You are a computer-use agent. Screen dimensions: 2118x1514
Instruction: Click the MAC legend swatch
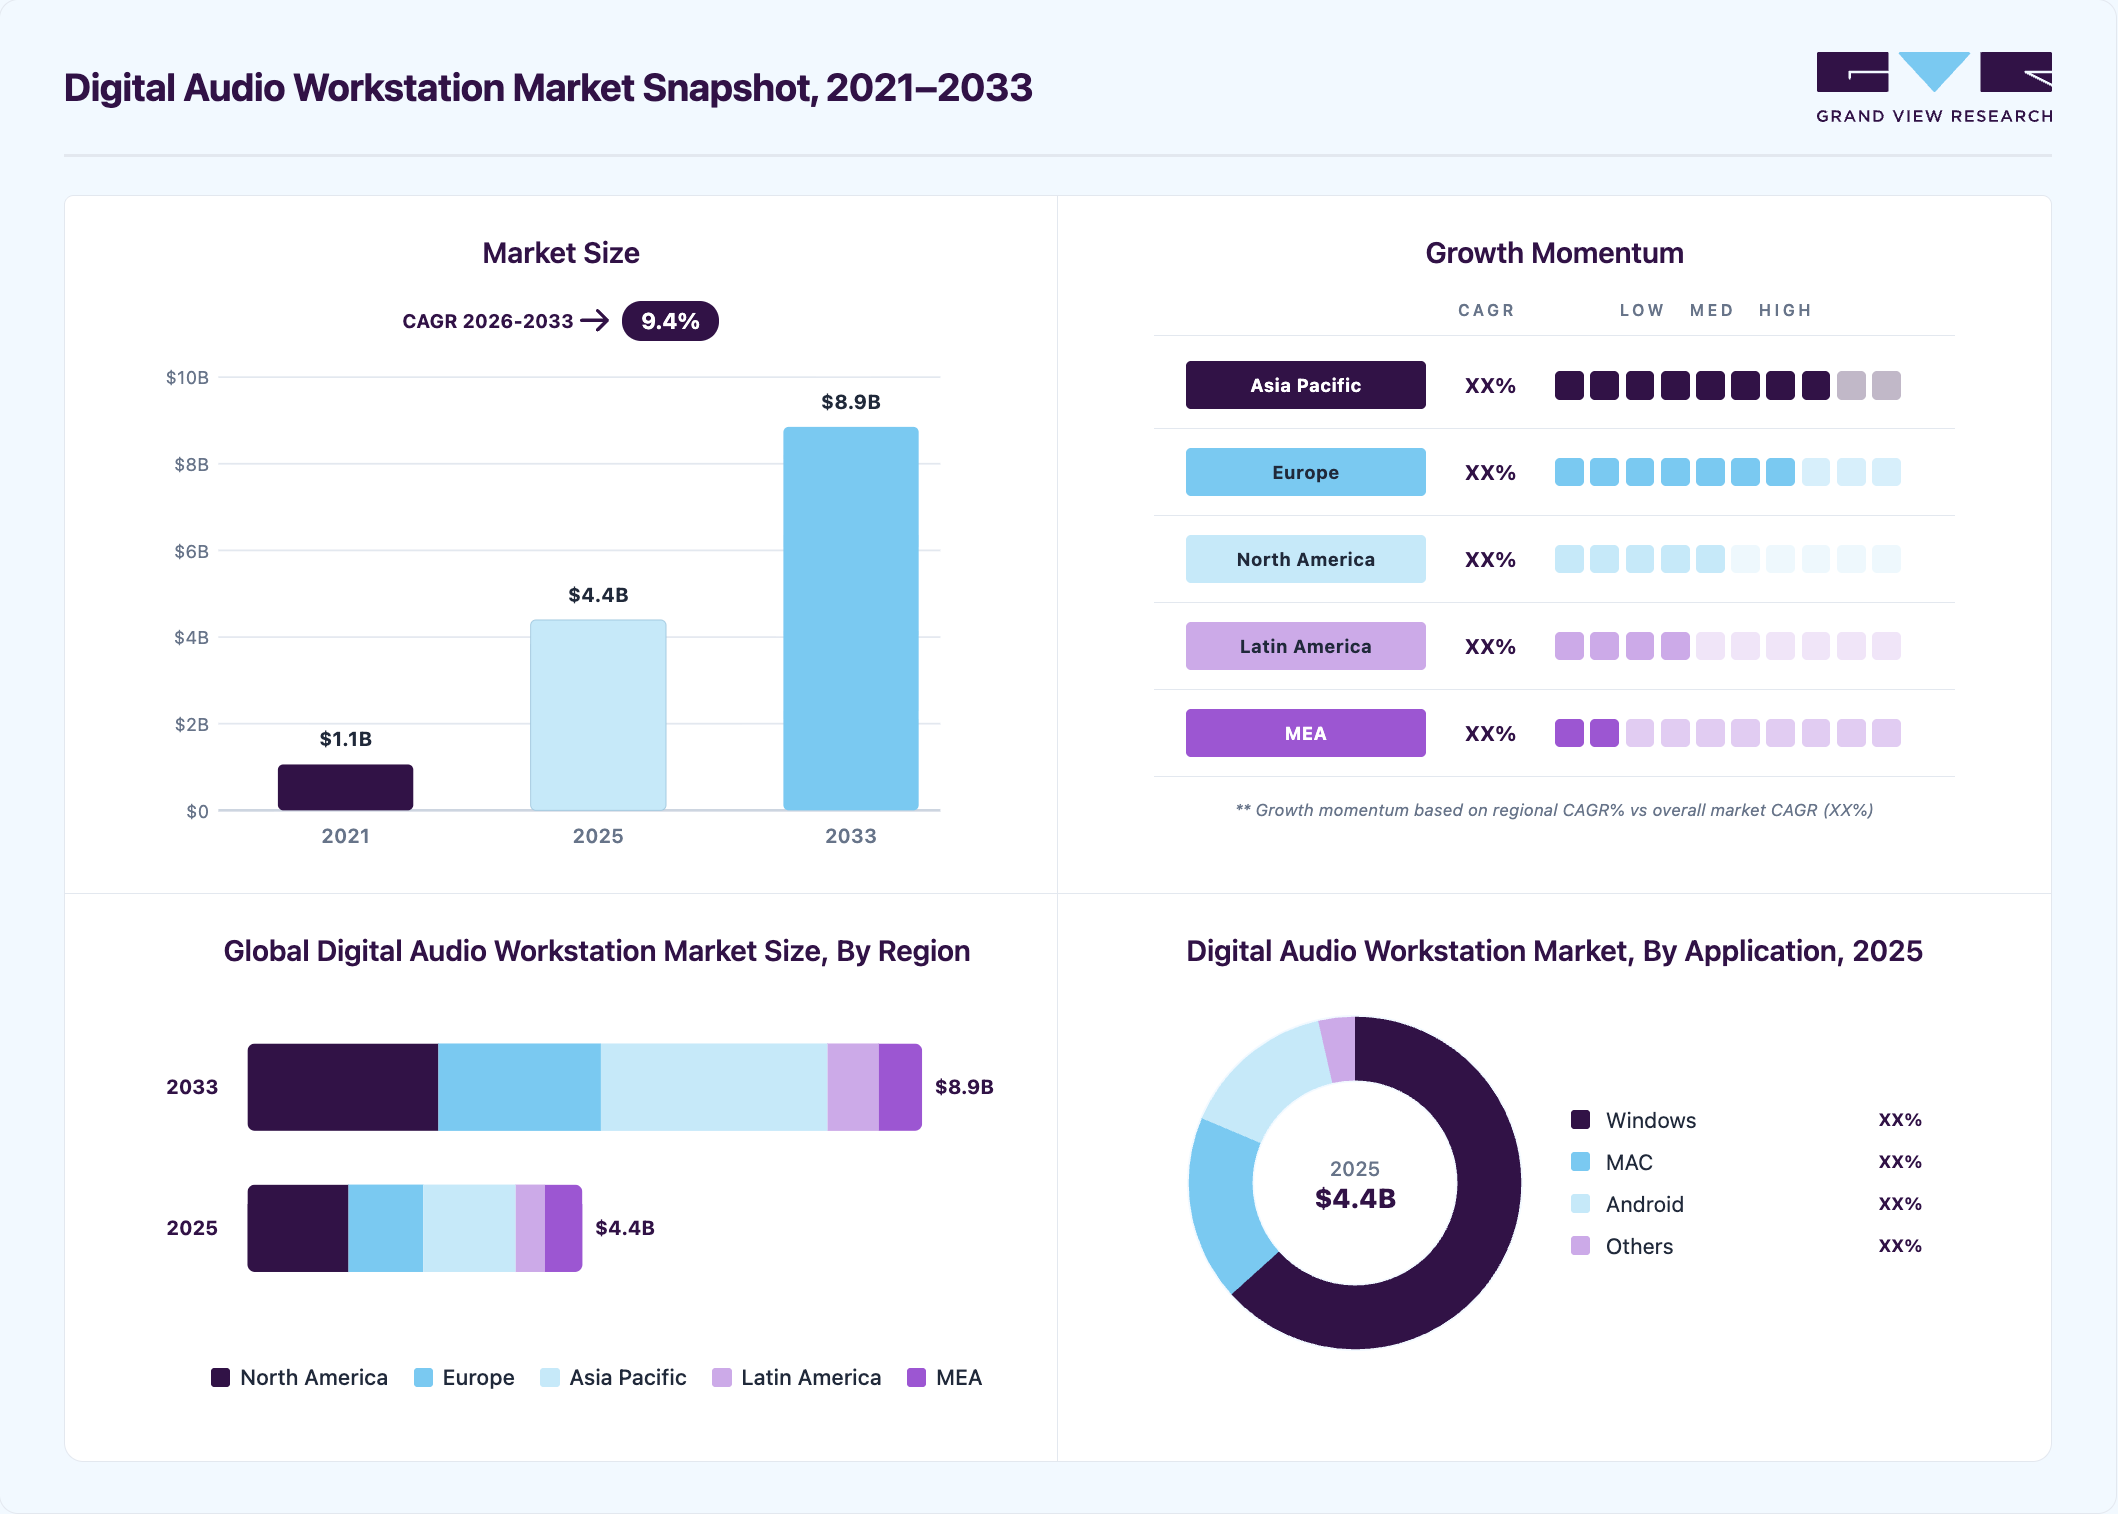click(x=1580, y=1161)
